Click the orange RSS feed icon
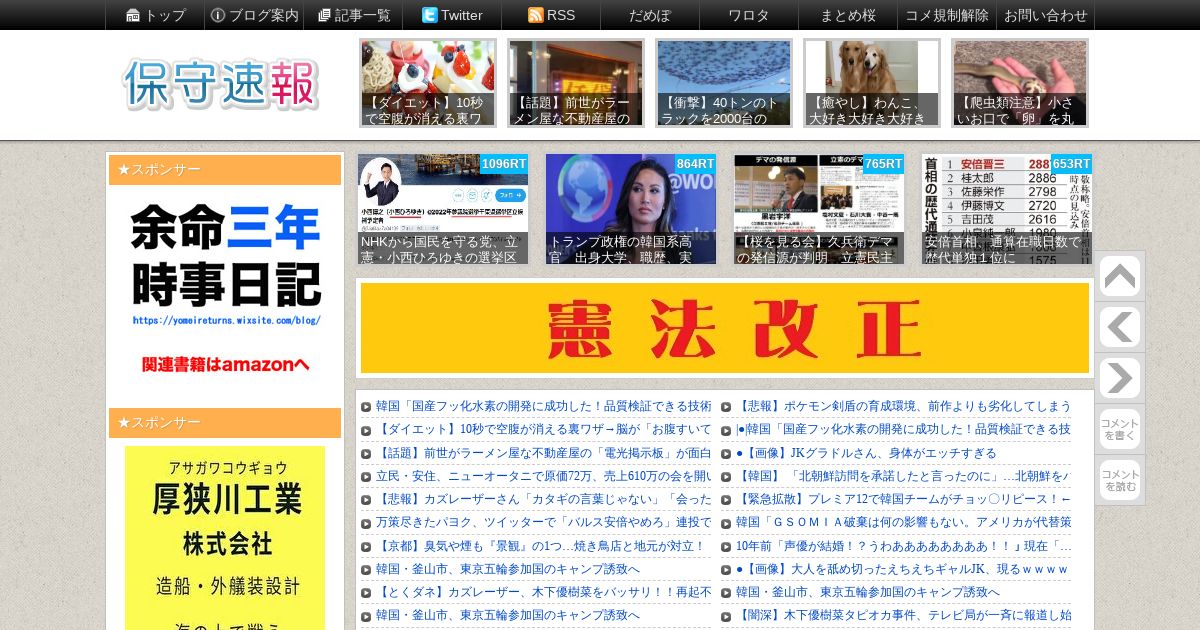Viewport: 1200px width, 630px height. [535, 15]
